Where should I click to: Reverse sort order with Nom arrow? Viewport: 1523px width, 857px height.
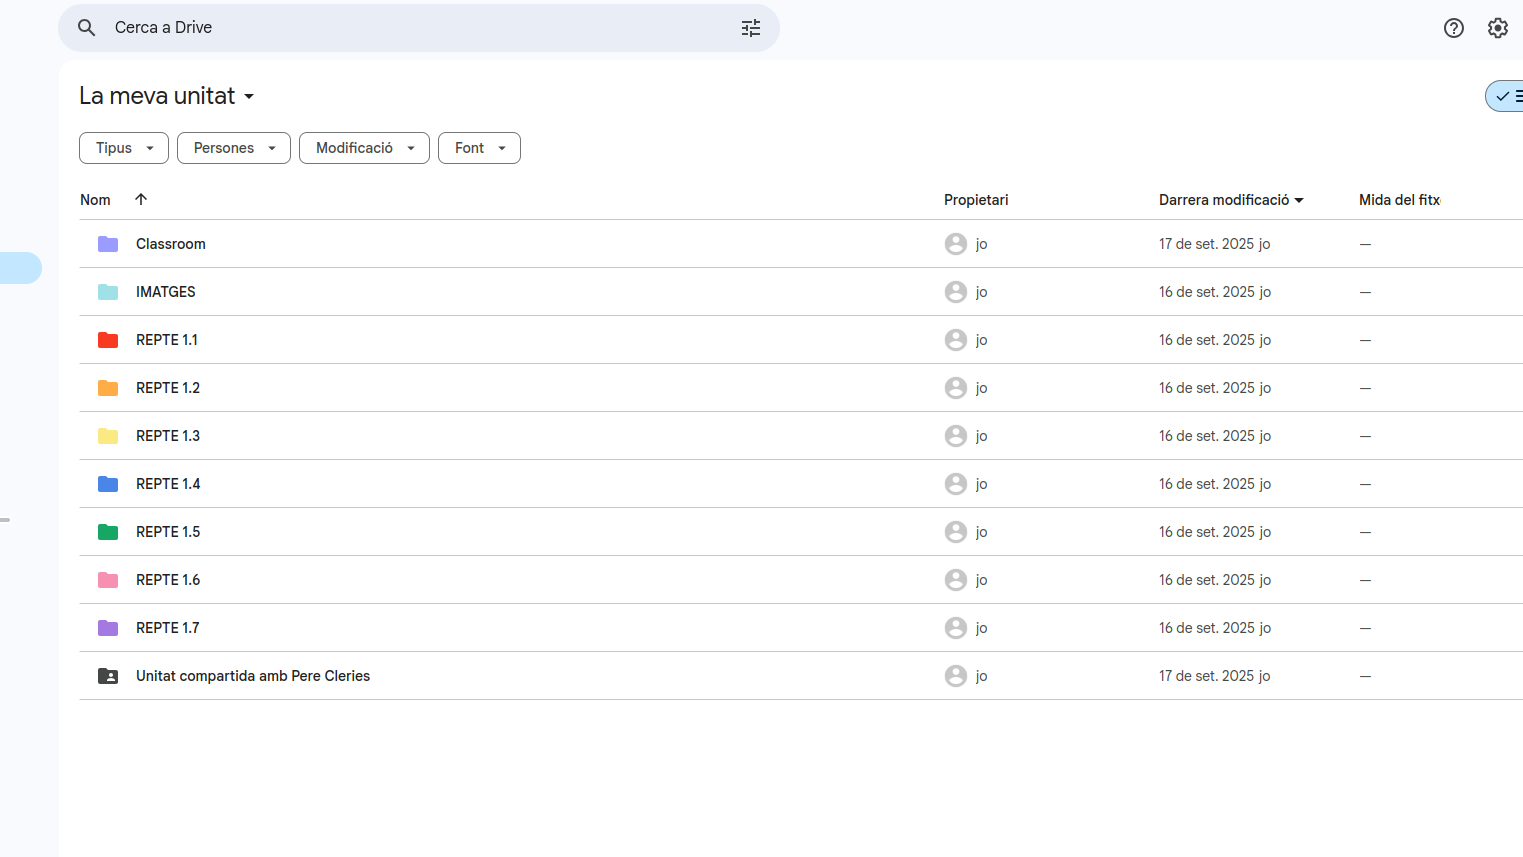coord(141,199)
